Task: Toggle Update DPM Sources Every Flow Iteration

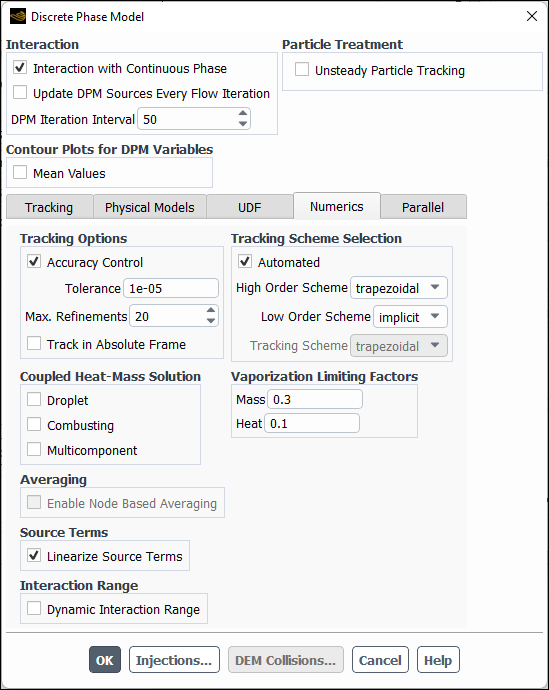Action: coord(20,92)
